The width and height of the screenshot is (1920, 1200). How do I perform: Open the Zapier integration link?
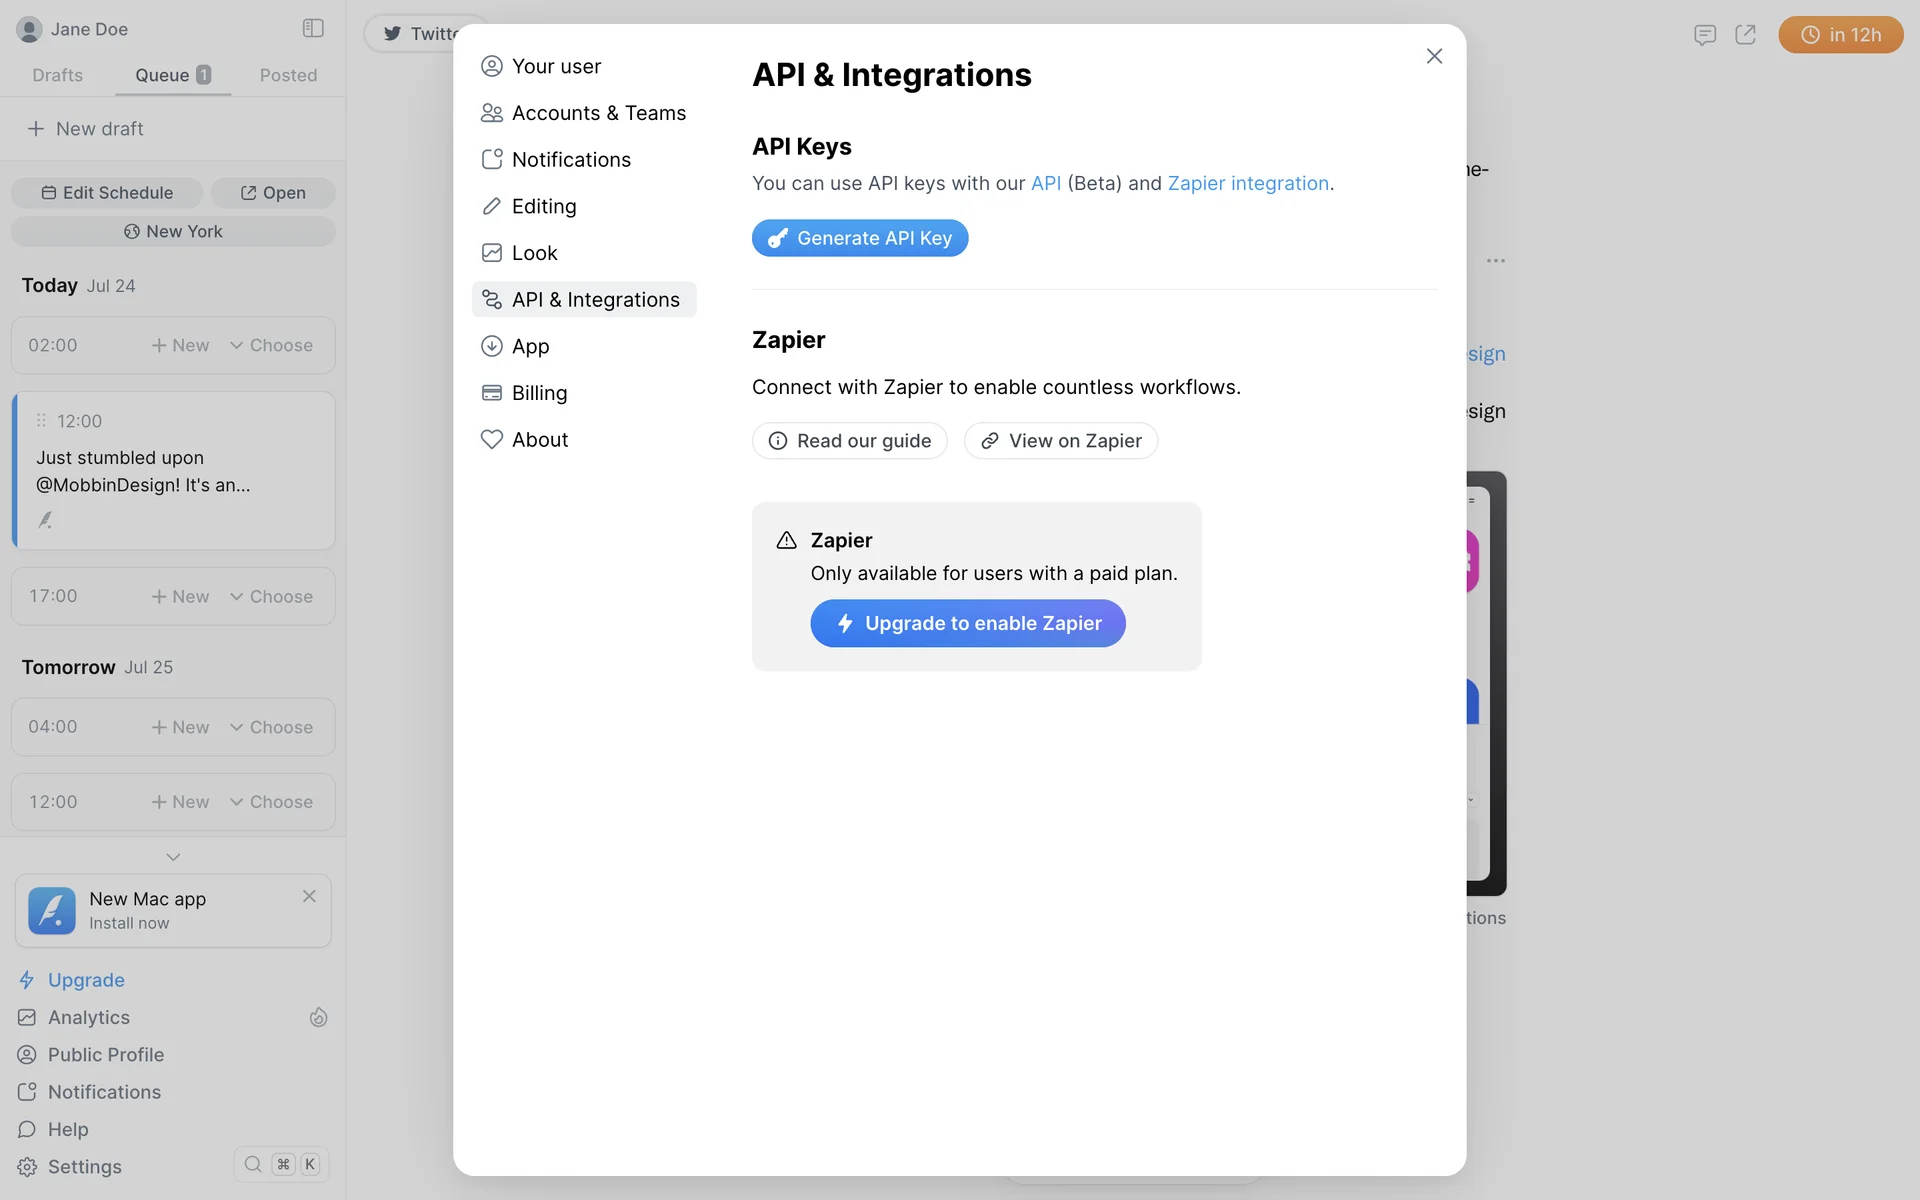click(x=1248, y=183)
